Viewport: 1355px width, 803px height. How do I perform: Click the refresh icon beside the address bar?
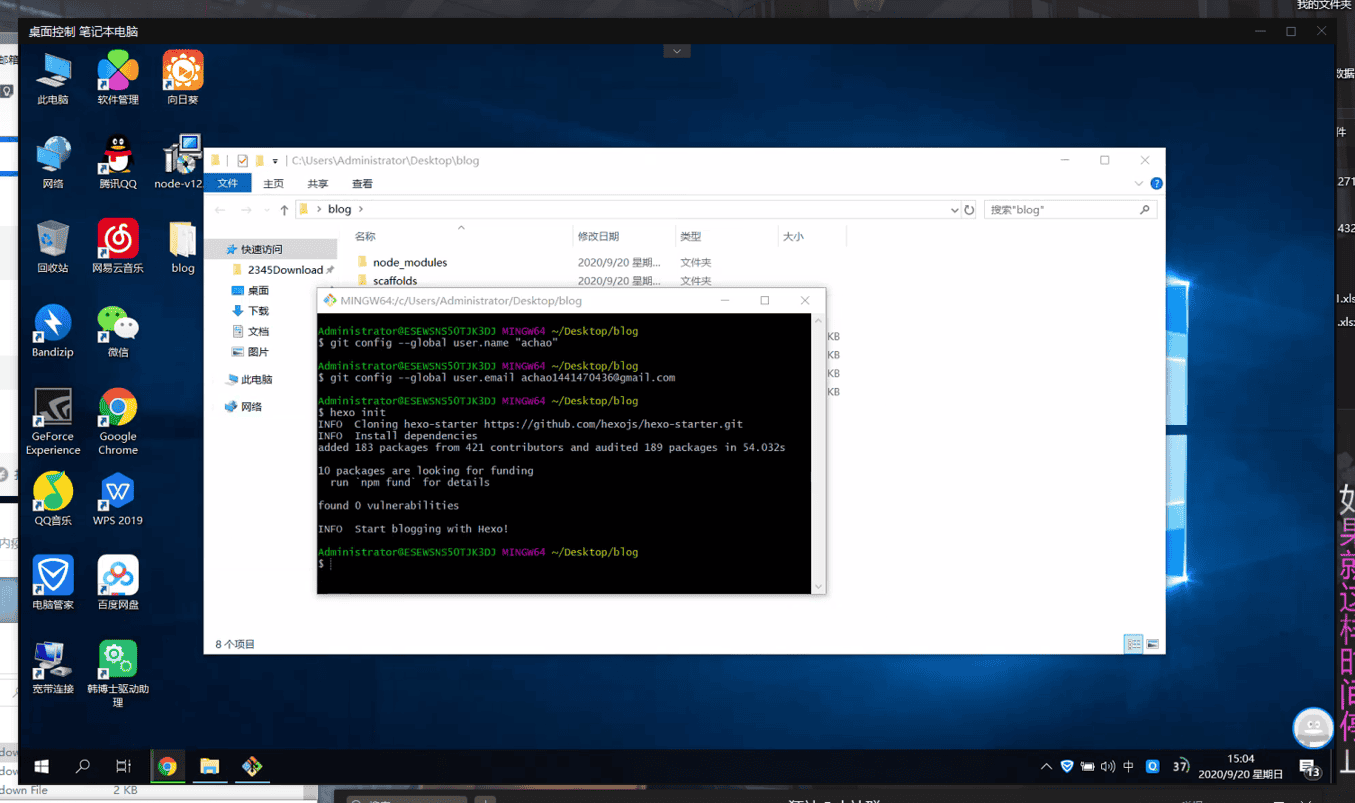pyautogui.click(x=969, y=210)
